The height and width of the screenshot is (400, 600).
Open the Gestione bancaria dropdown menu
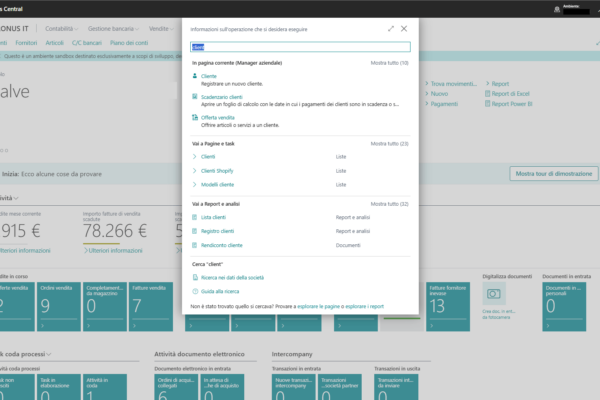[x=113, y=29]
